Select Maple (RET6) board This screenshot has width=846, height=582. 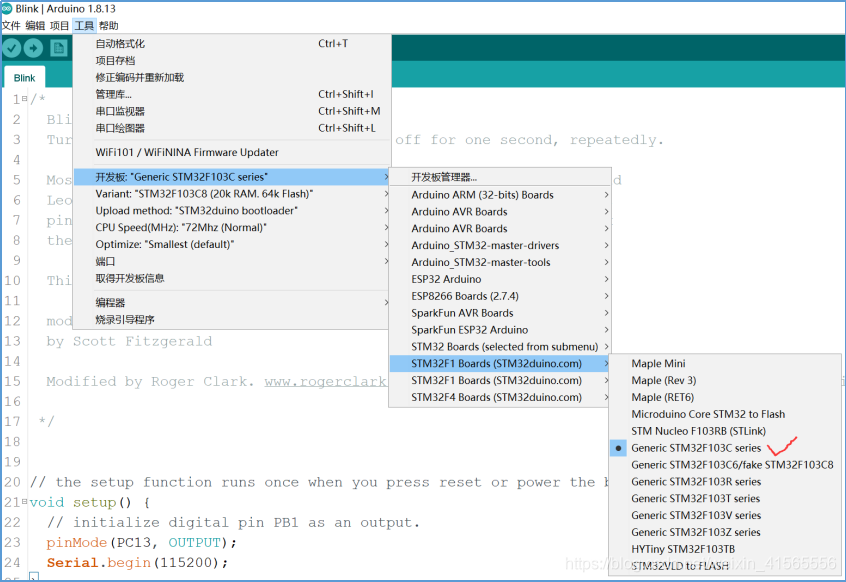(x=725, y=397)
